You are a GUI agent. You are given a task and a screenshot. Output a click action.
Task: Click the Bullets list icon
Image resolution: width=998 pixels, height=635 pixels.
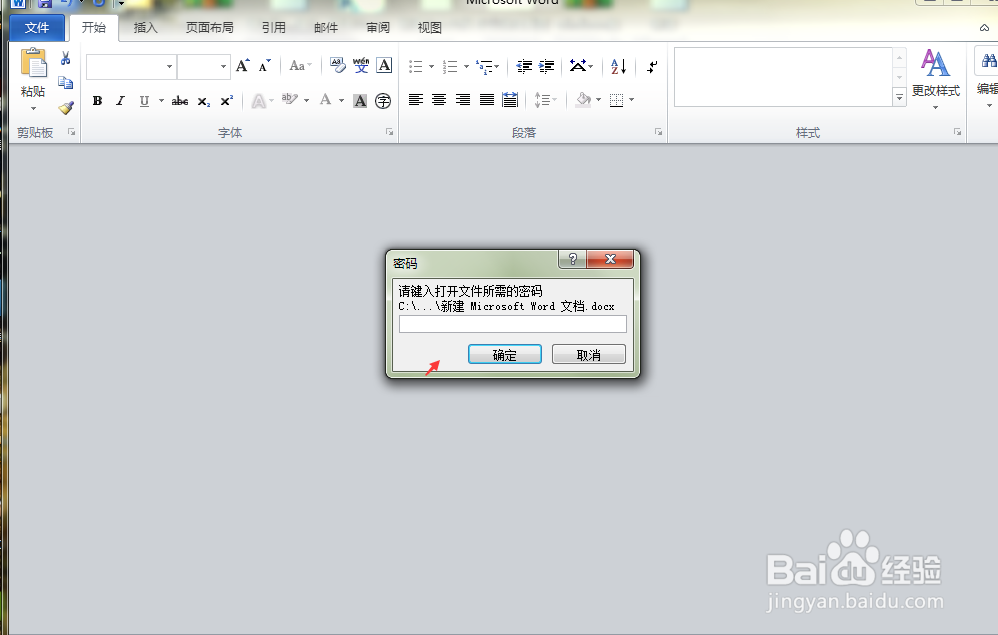pyautogui.click(x=416, y=66)
